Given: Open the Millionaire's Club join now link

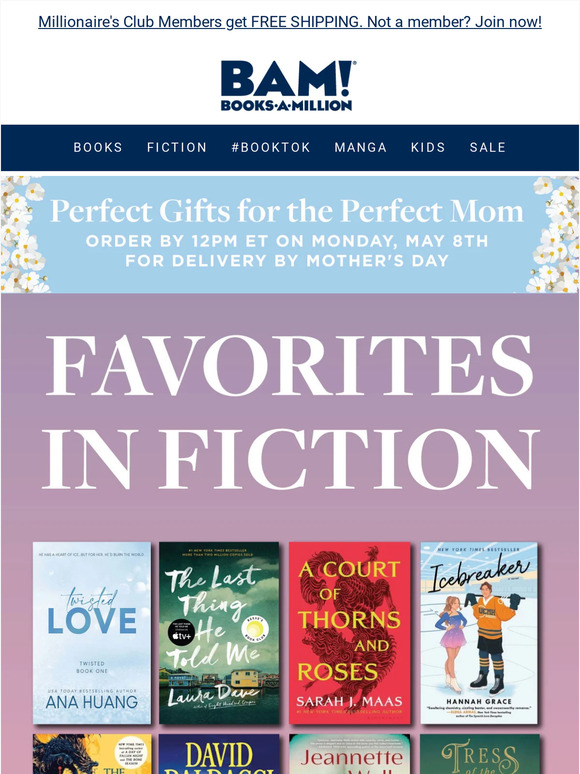Looking at the screenshot, I should (290, 22).
